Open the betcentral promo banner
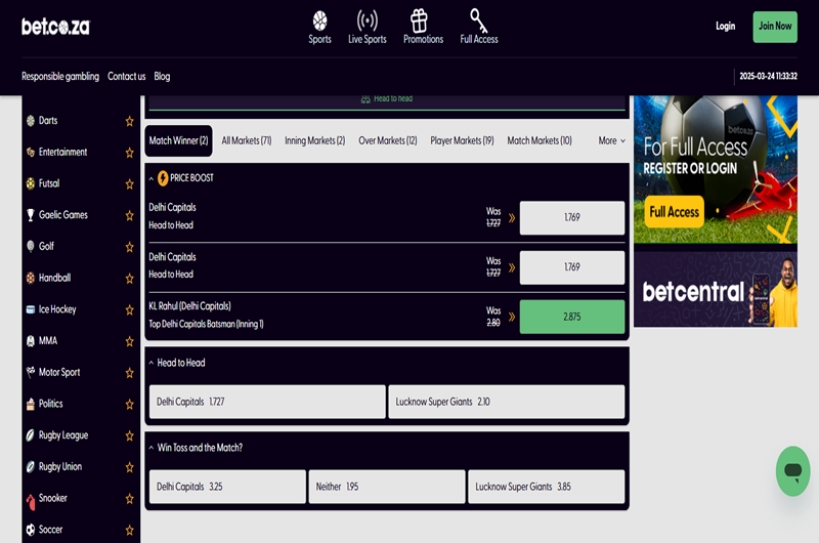The image size is (819, 543). 716,290
